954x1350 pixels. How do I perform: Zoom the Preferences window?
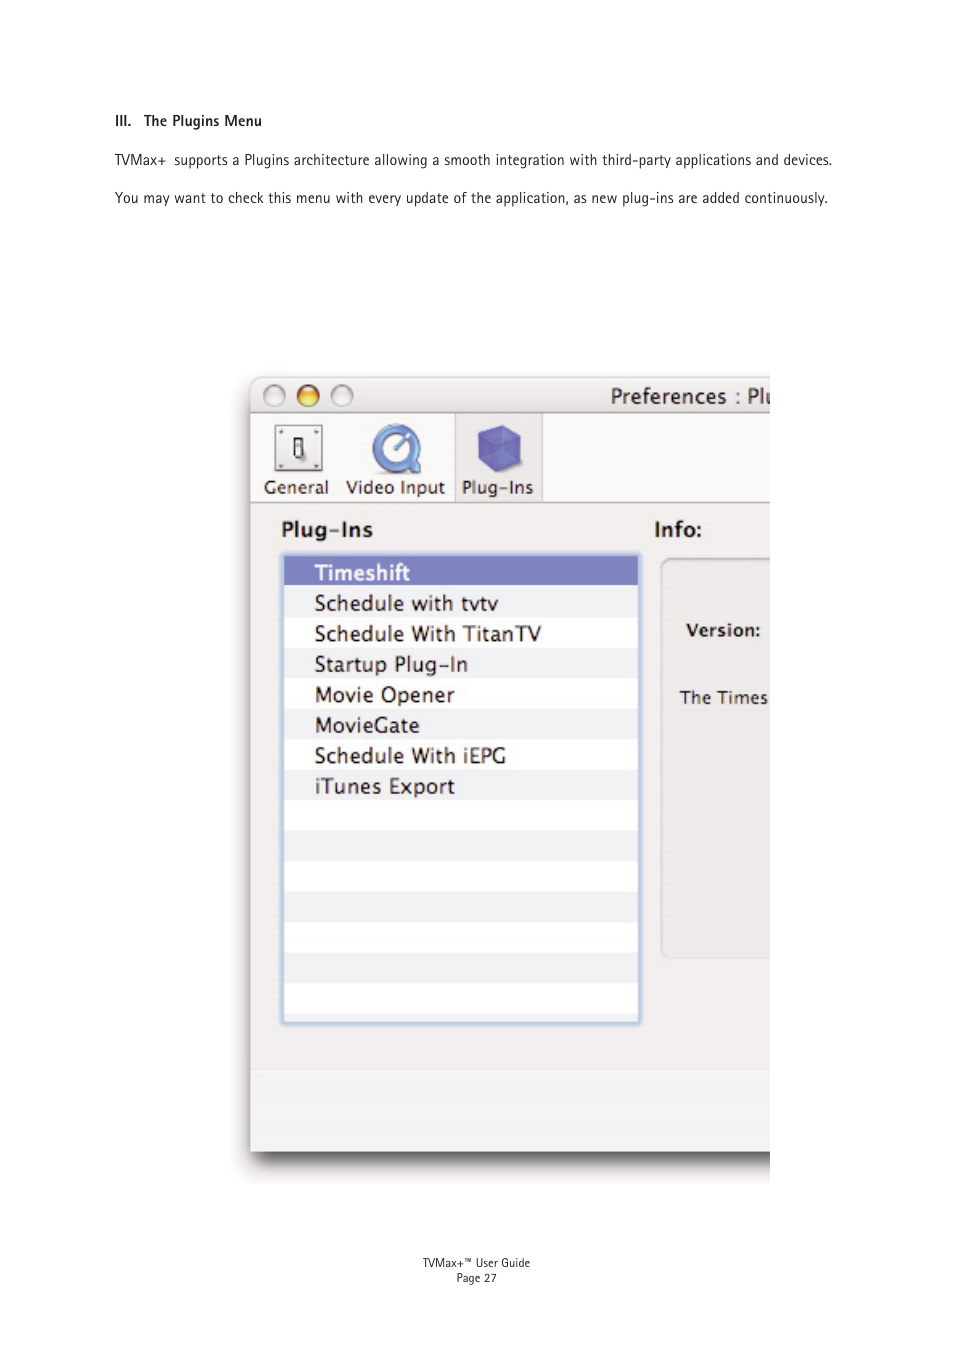[342, 396]
